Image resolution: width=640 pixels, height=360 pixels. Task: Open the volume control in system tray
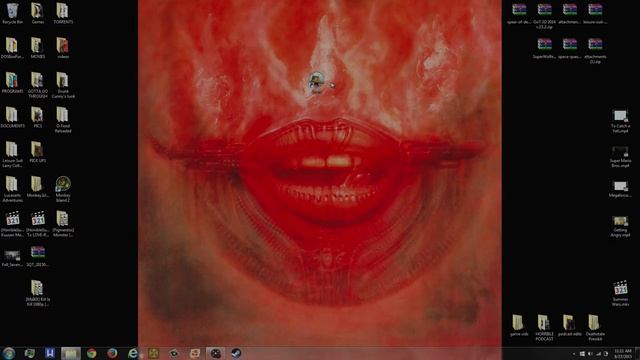(x=590, y=354)
